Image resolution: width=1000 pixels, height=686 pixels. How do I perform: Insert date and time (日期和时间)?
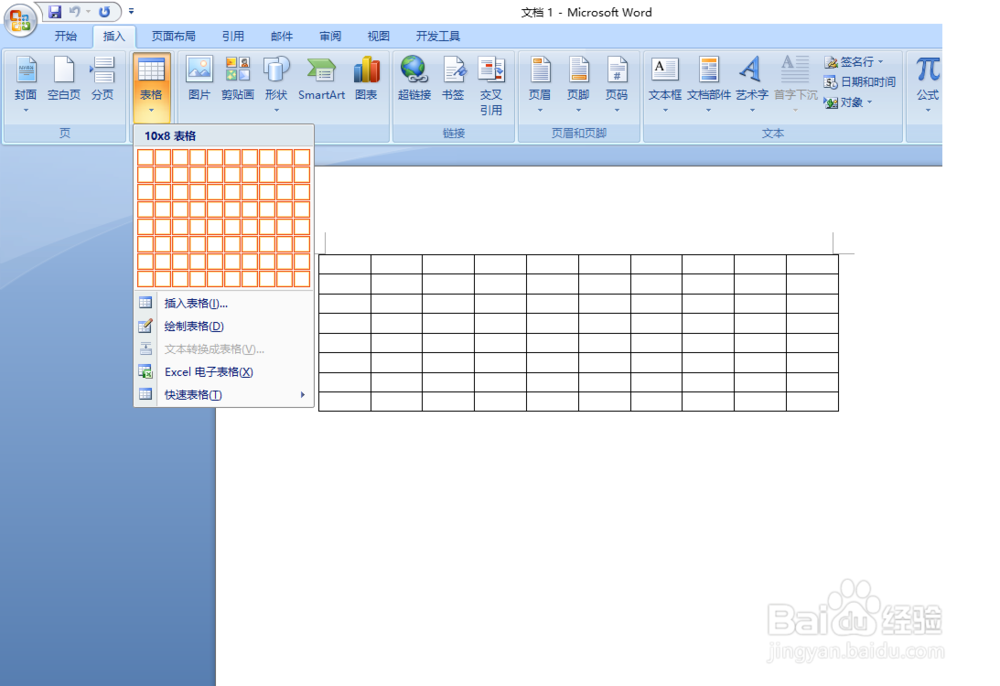(x=860, y=82)
